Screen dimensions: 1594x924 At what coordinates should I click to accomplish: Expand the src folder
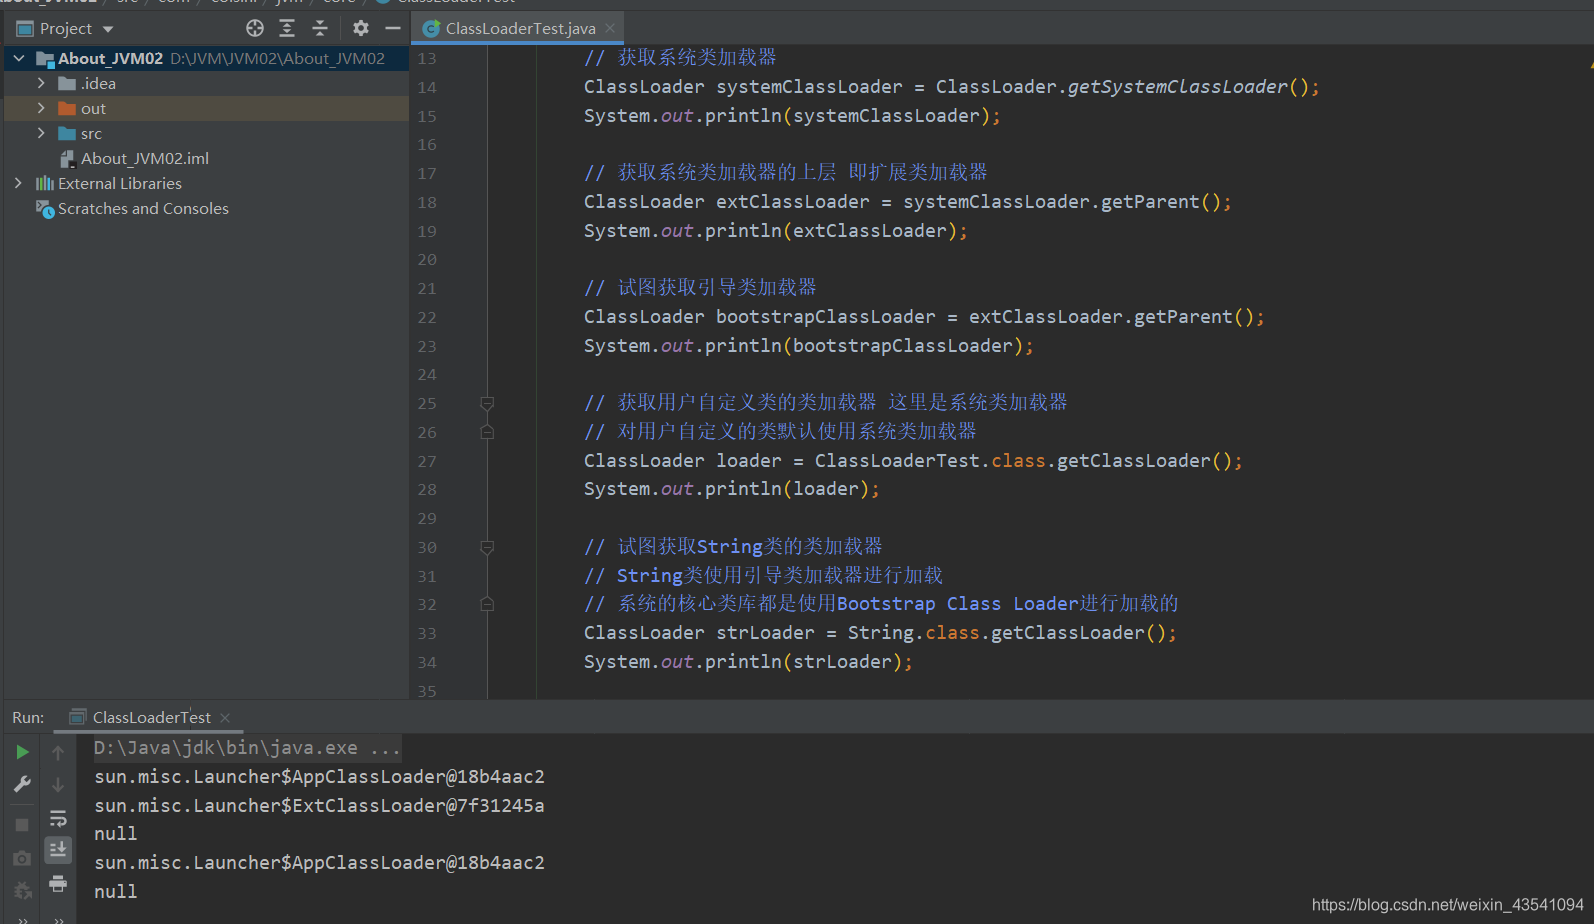tap(41, 133)
